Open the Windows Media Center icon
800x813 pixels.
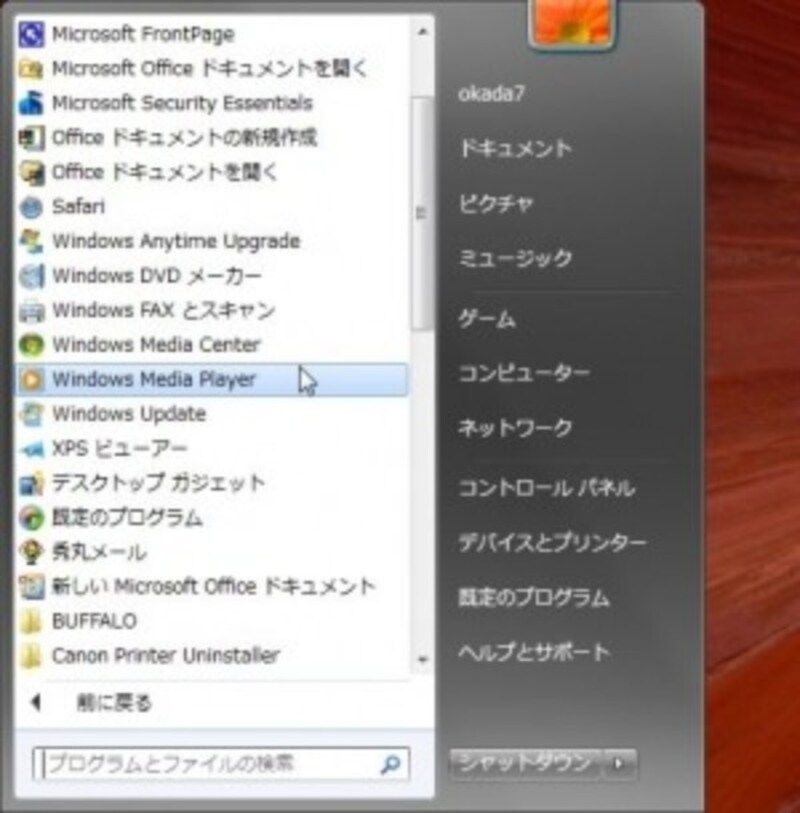pos(31,345)
